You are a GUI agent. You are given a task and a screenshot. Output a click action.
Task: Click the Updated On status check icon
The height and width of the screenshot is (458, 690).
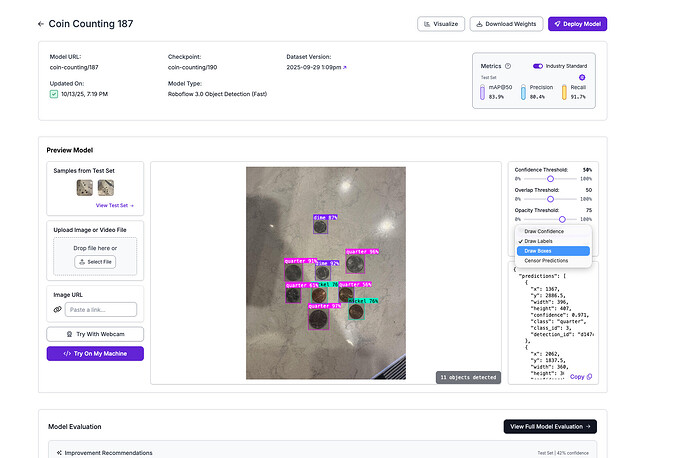(x=54, y=94)
